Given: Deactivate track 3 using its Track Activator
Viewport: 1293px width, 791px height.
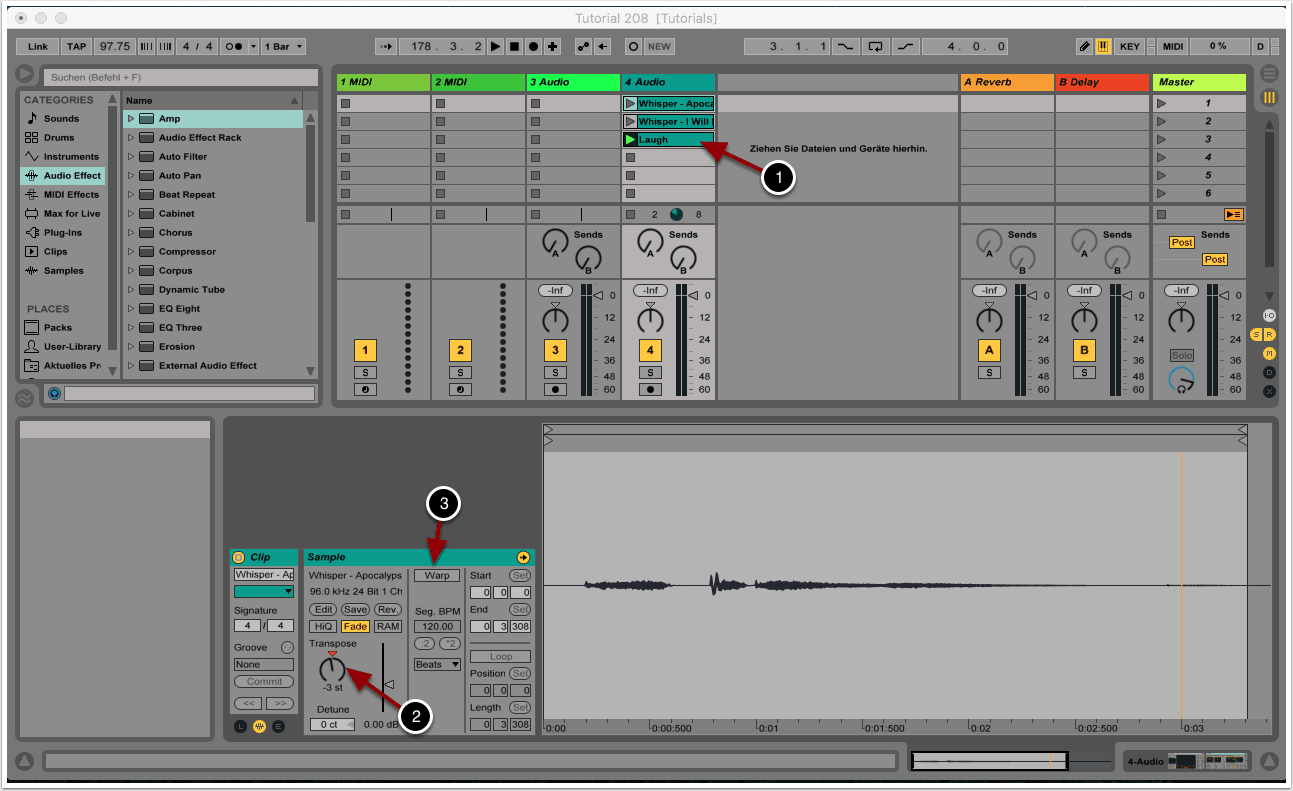Looking at the screenshot, I should (555, 350).
